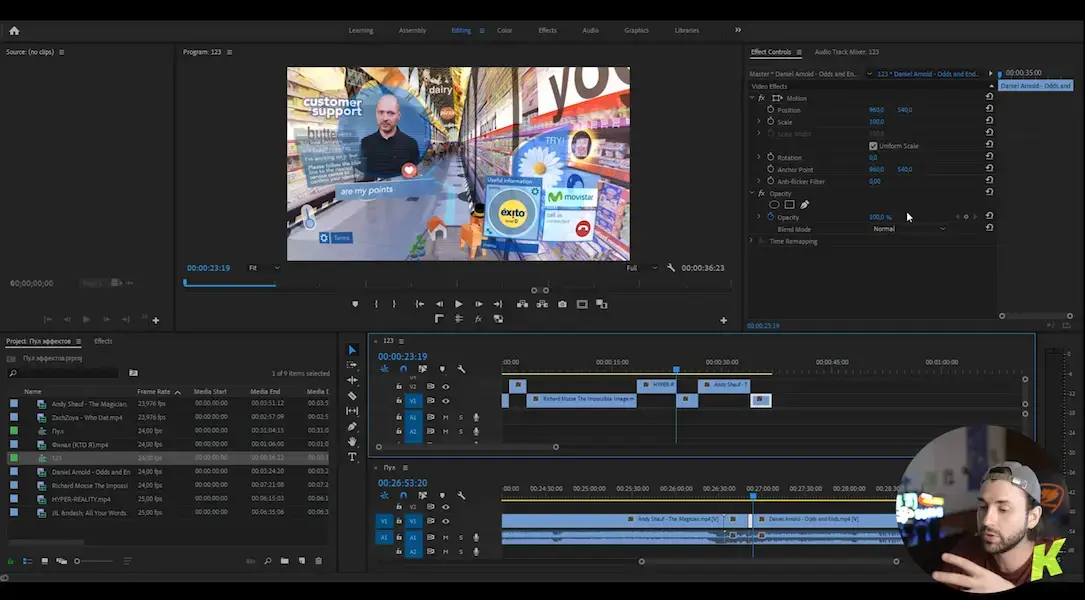Reset the Position parameter
The height and width of the screenshot is (600, 1085).
coord(990,109)
